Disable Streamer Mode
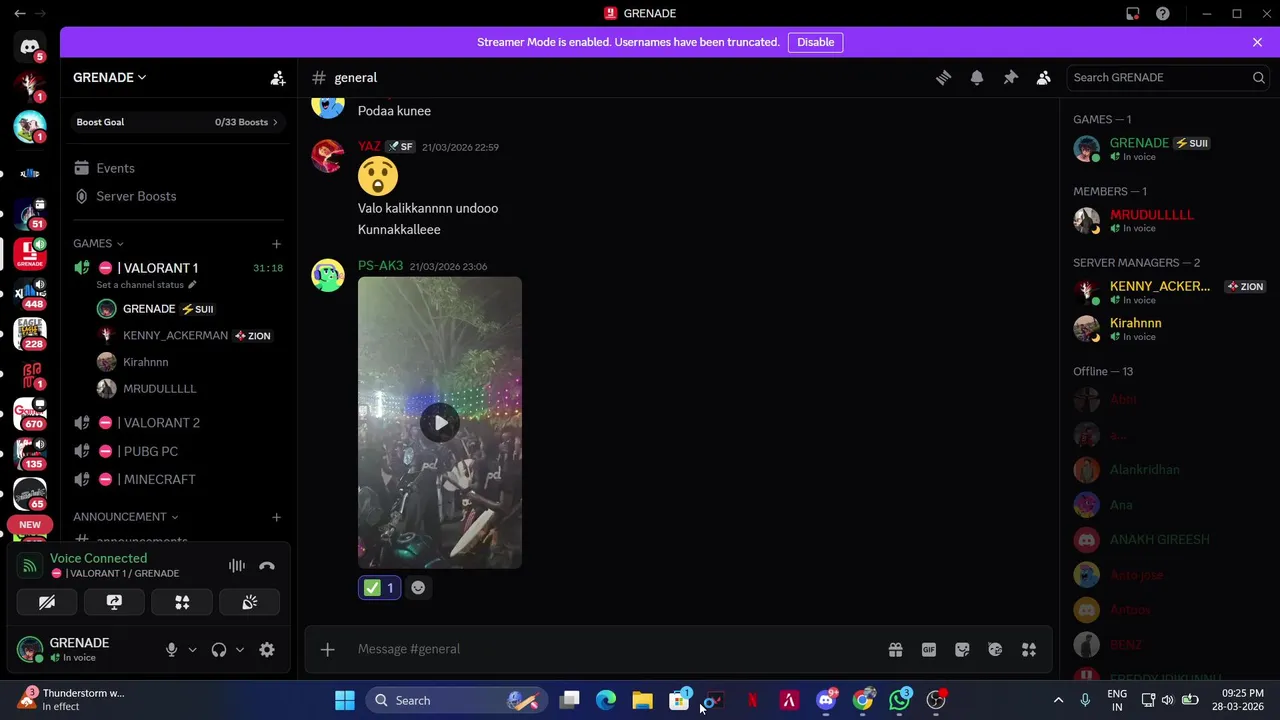This screenshot has width=1280, height=720. (x=815, y=42)
